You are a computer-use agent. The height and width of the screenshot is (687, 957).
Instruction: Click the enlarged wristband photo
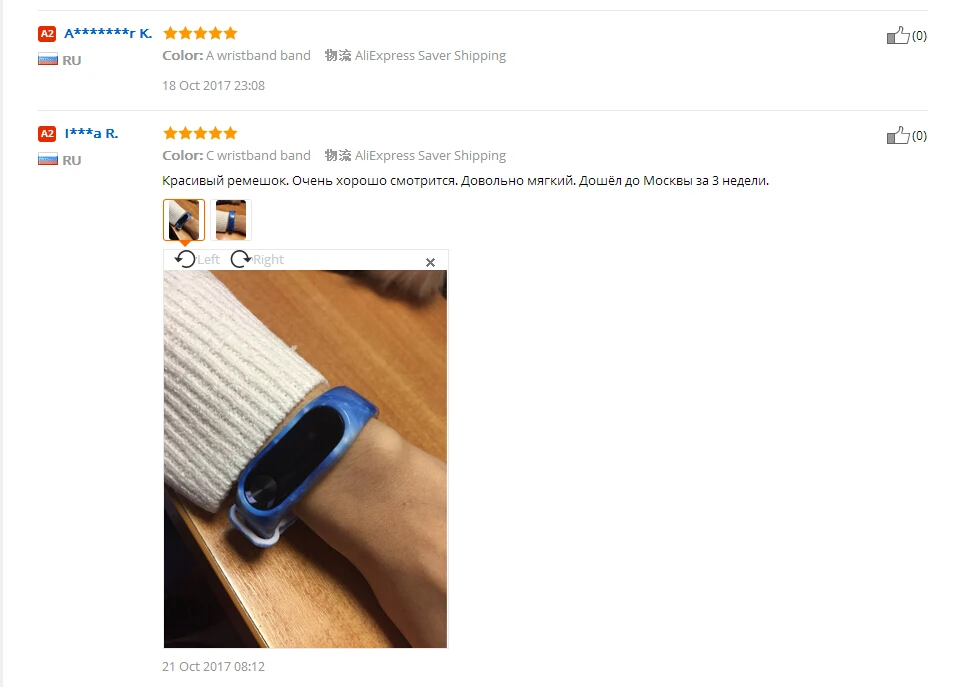305,459
